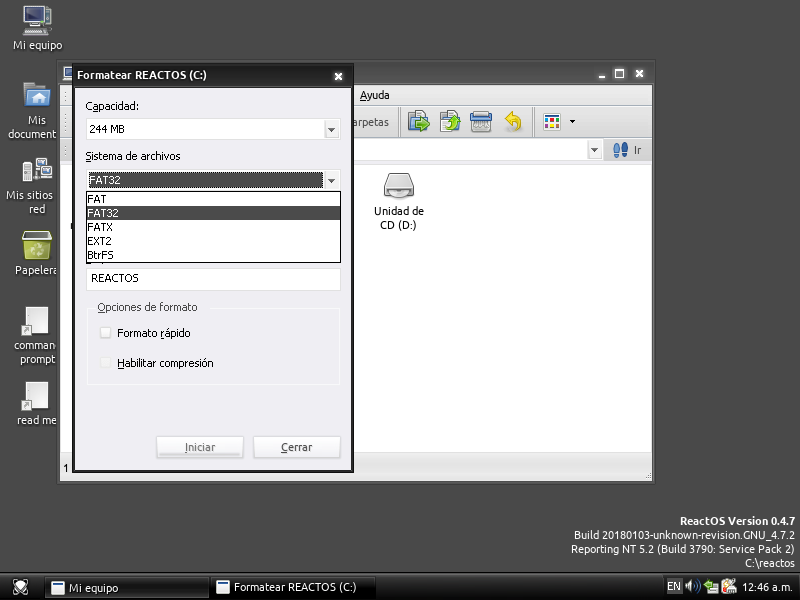Click the Move To toolbar icon in Mi equipo

(419, 121)
